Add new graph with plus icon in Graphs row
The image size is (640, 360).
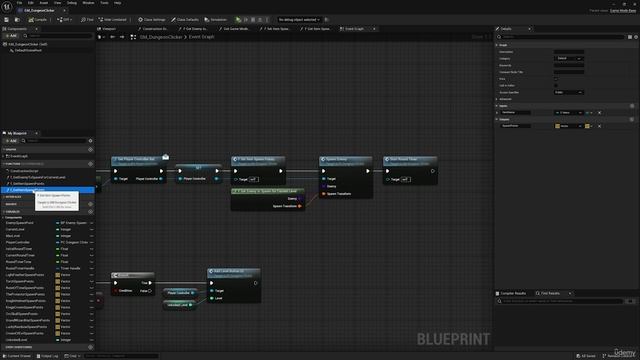91,150
